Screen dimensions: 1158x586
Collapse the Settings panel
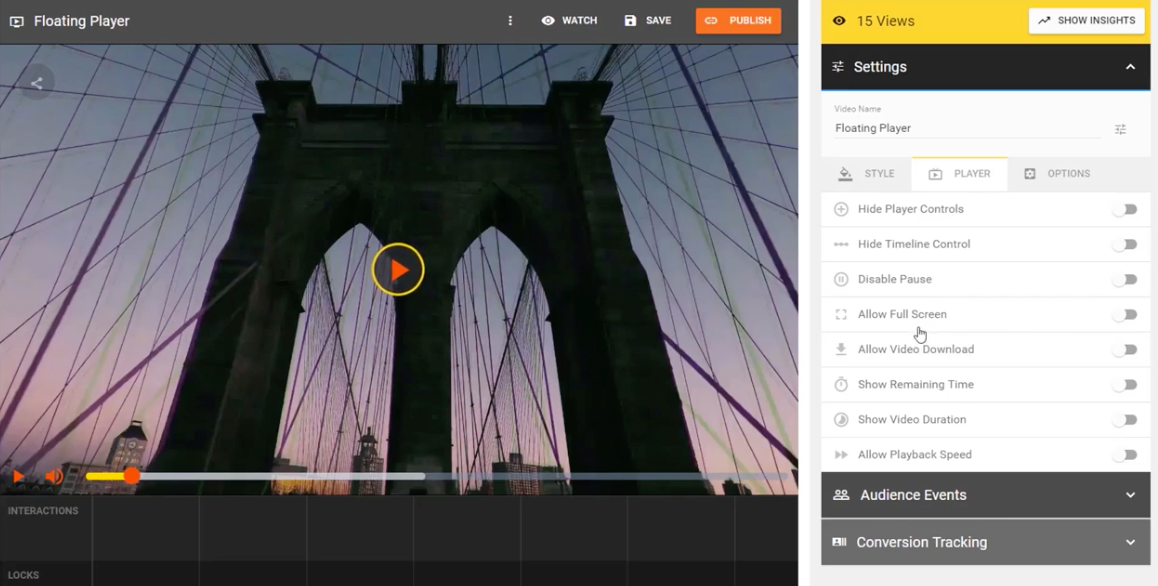point(1130,67)
